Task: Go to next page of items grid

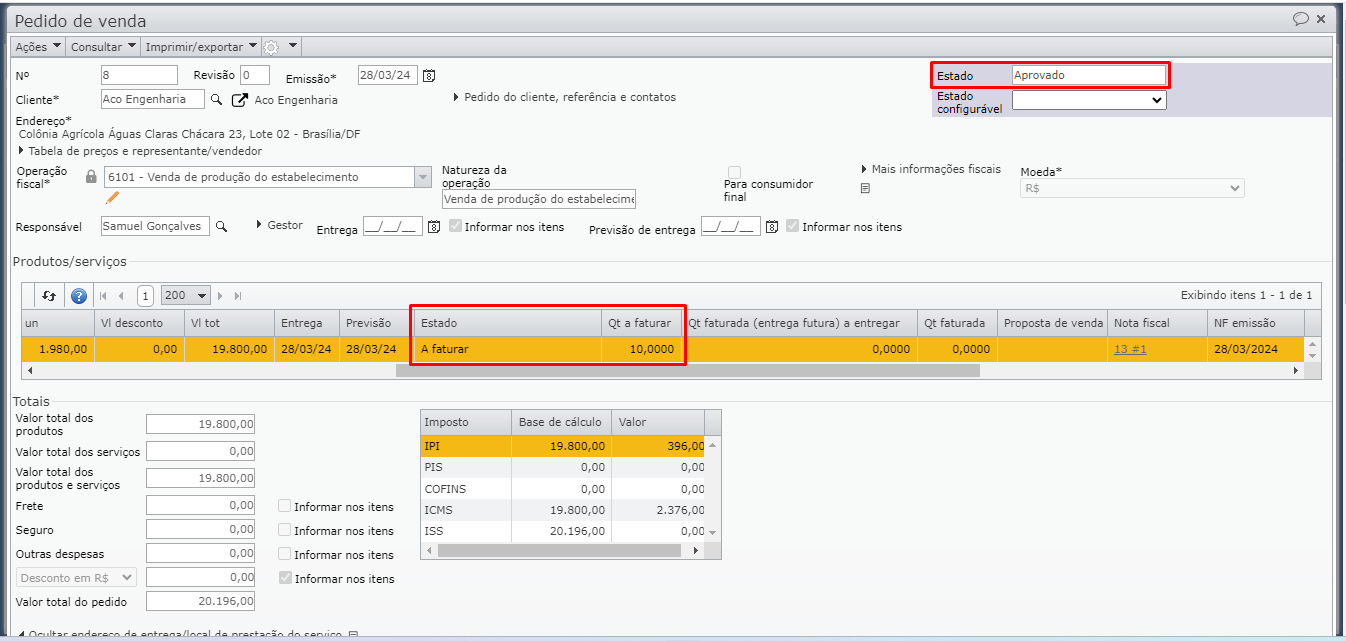Action: coord(221,296)
